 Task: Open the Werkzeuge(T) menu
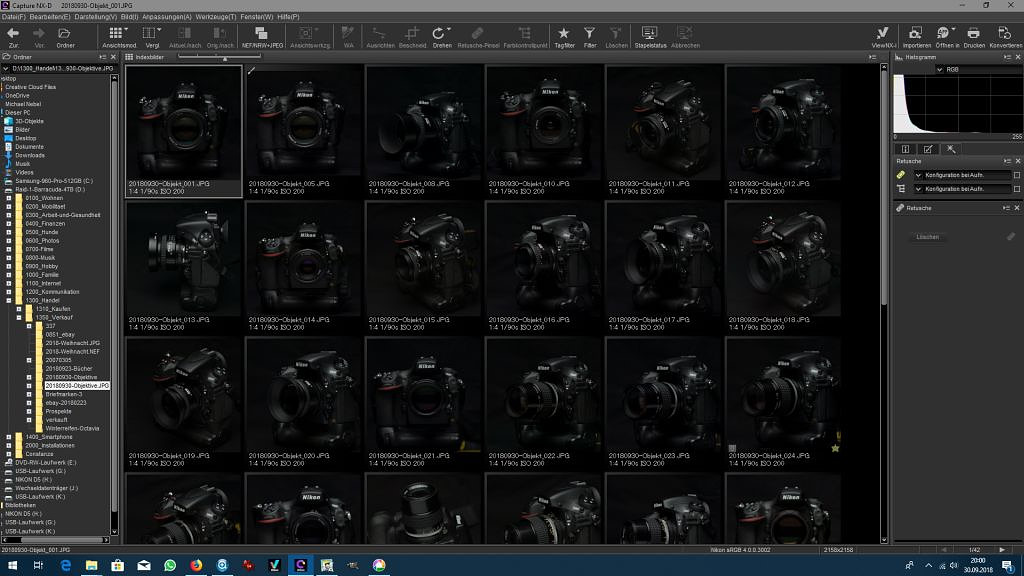[x=216, y=16]
